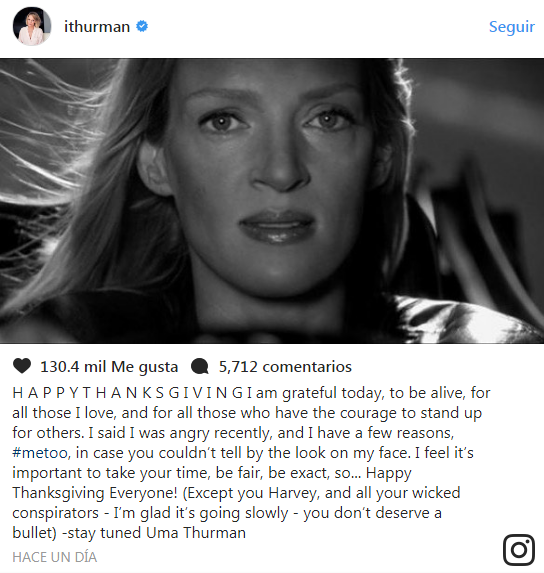This screenshot has width=544, height=573.
Task: Open the Instagram logo icon
Action: point(519,550)
